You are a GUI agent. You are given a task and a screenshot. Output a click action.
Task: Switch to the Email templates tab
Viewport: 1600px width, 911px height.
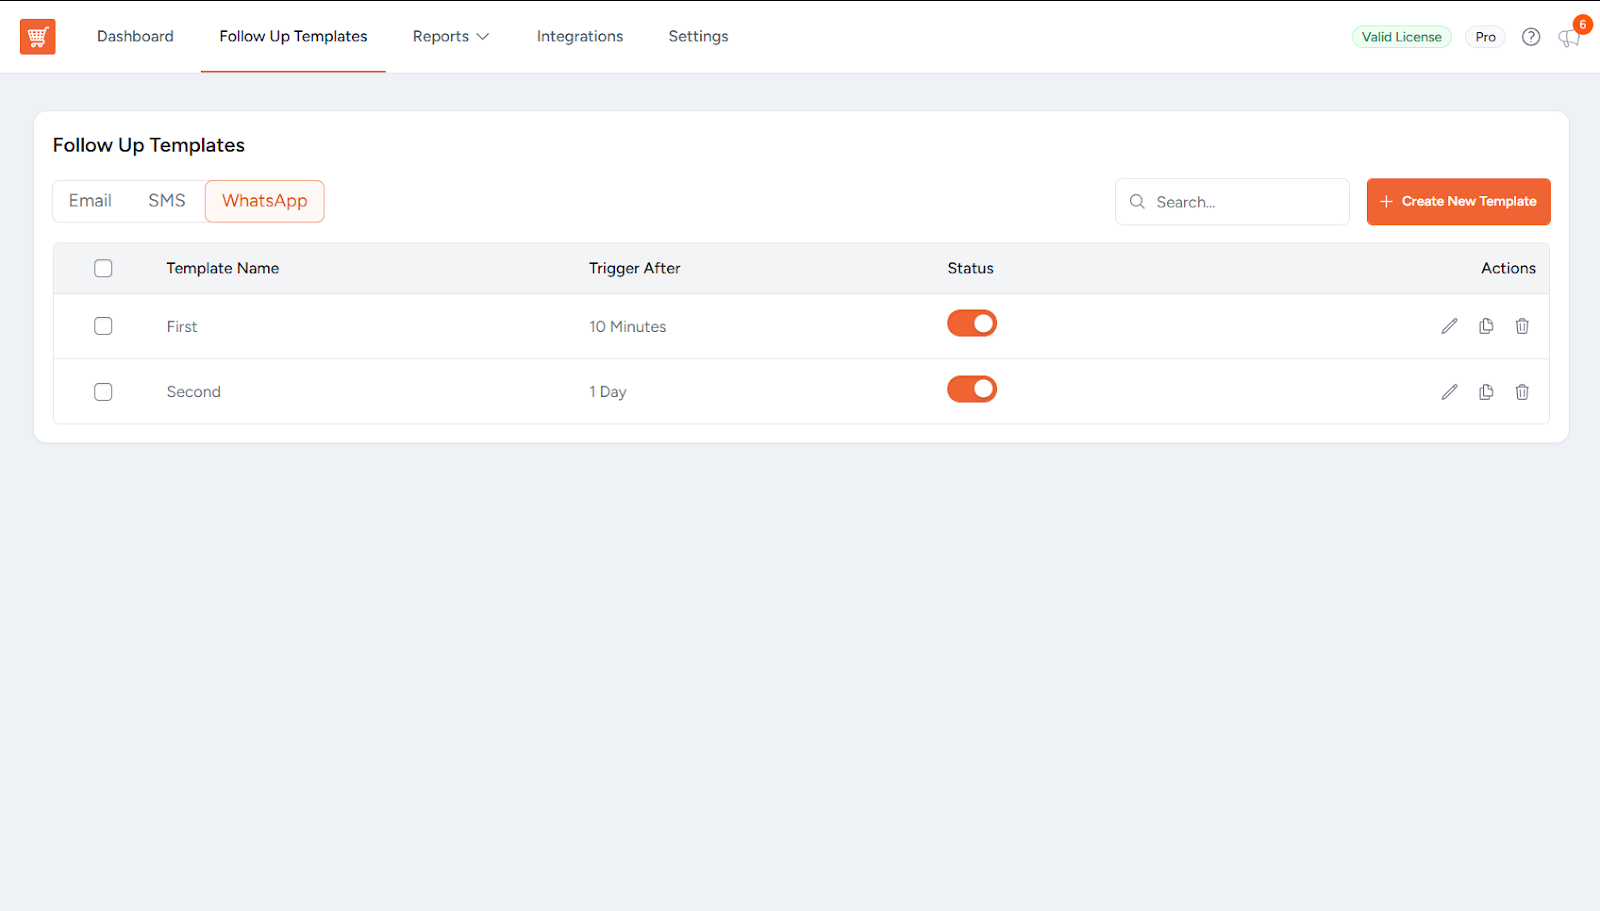coord(89,200)
